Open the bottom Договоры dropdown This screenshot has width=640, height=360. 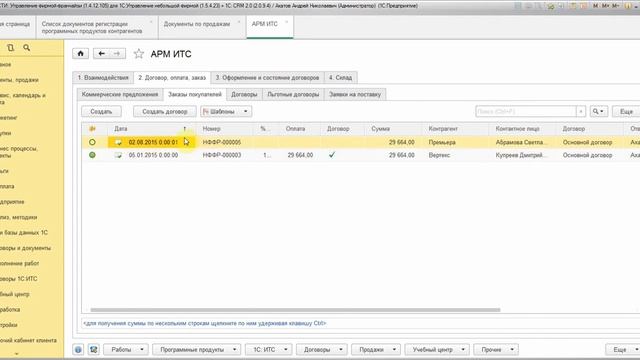coord(322,349)
